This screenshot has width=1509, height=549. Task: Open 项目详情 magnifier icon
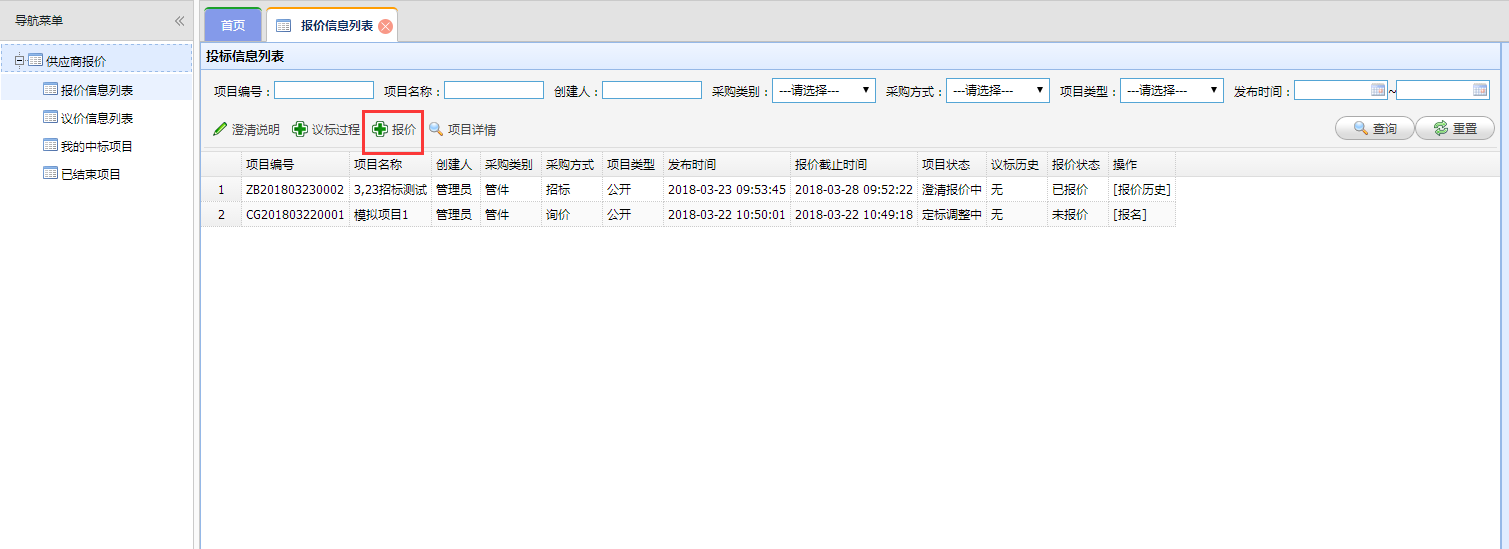tap(436, 129)
